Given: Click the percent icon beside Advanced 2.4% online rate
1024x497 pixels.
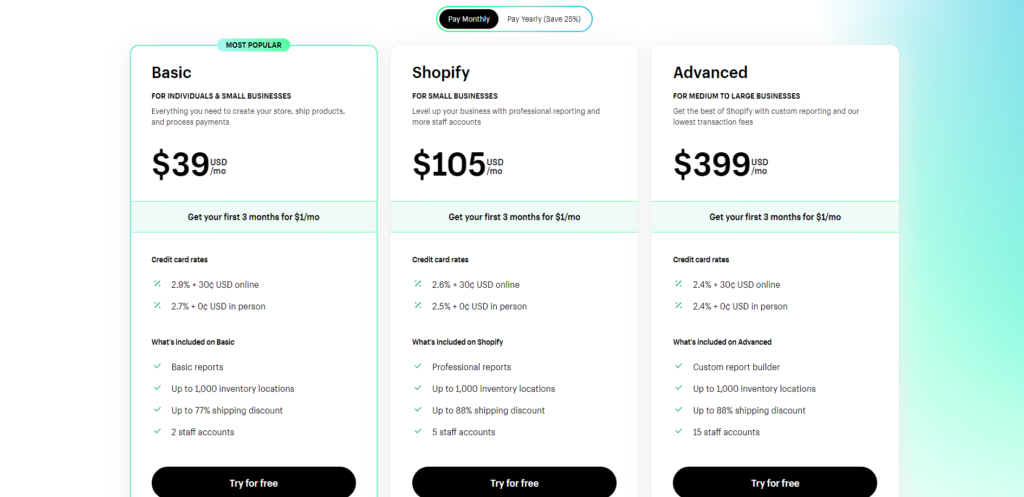Looking at the screenshot, I should pos(679,284).
